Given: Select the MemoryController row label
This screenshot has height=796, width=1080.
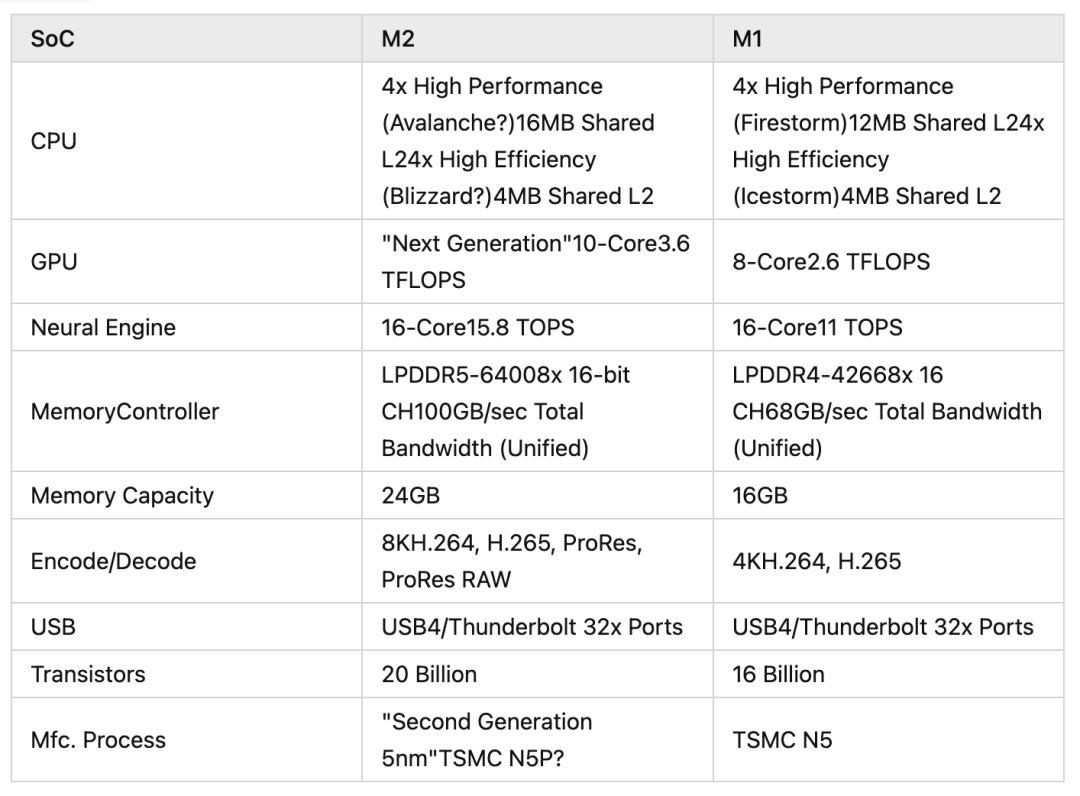Looking at the screenshot, I should tap(125, 411).
